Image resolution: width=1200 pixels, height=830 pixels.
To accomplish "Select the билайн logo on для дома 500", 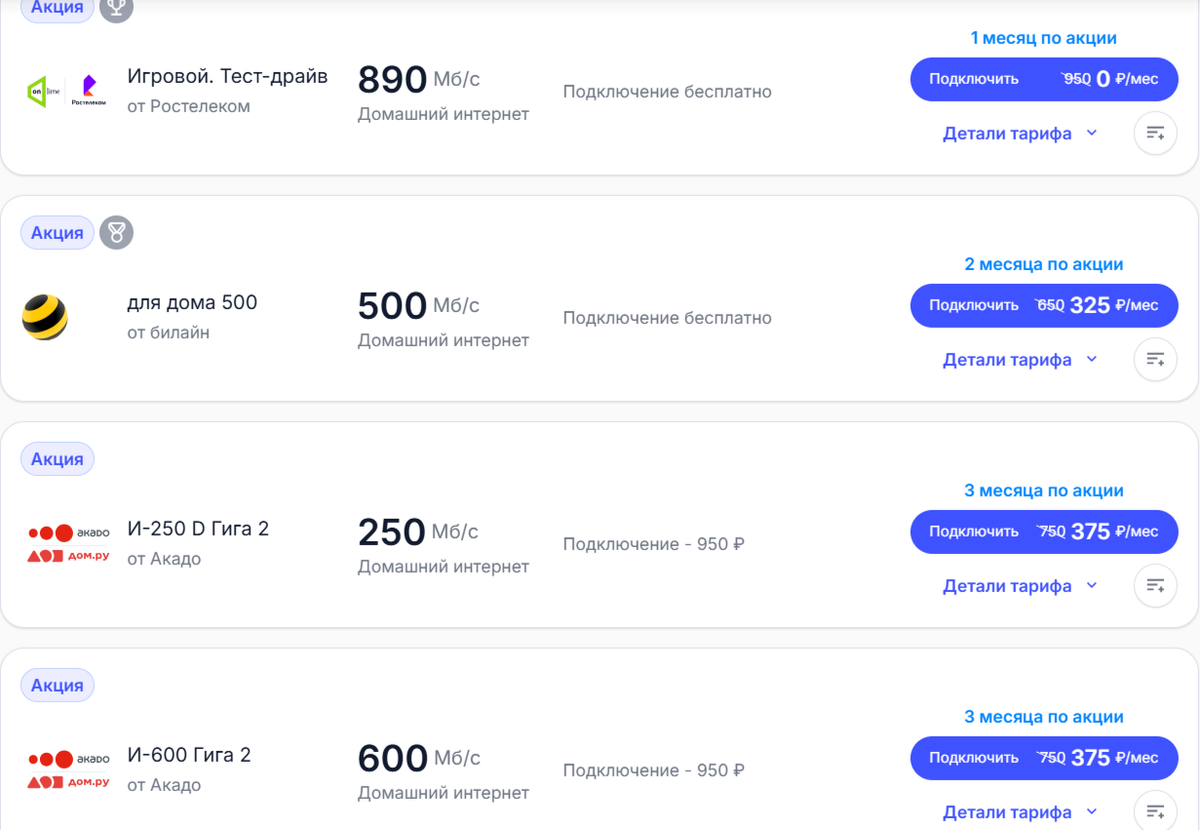I will point(45,315).
